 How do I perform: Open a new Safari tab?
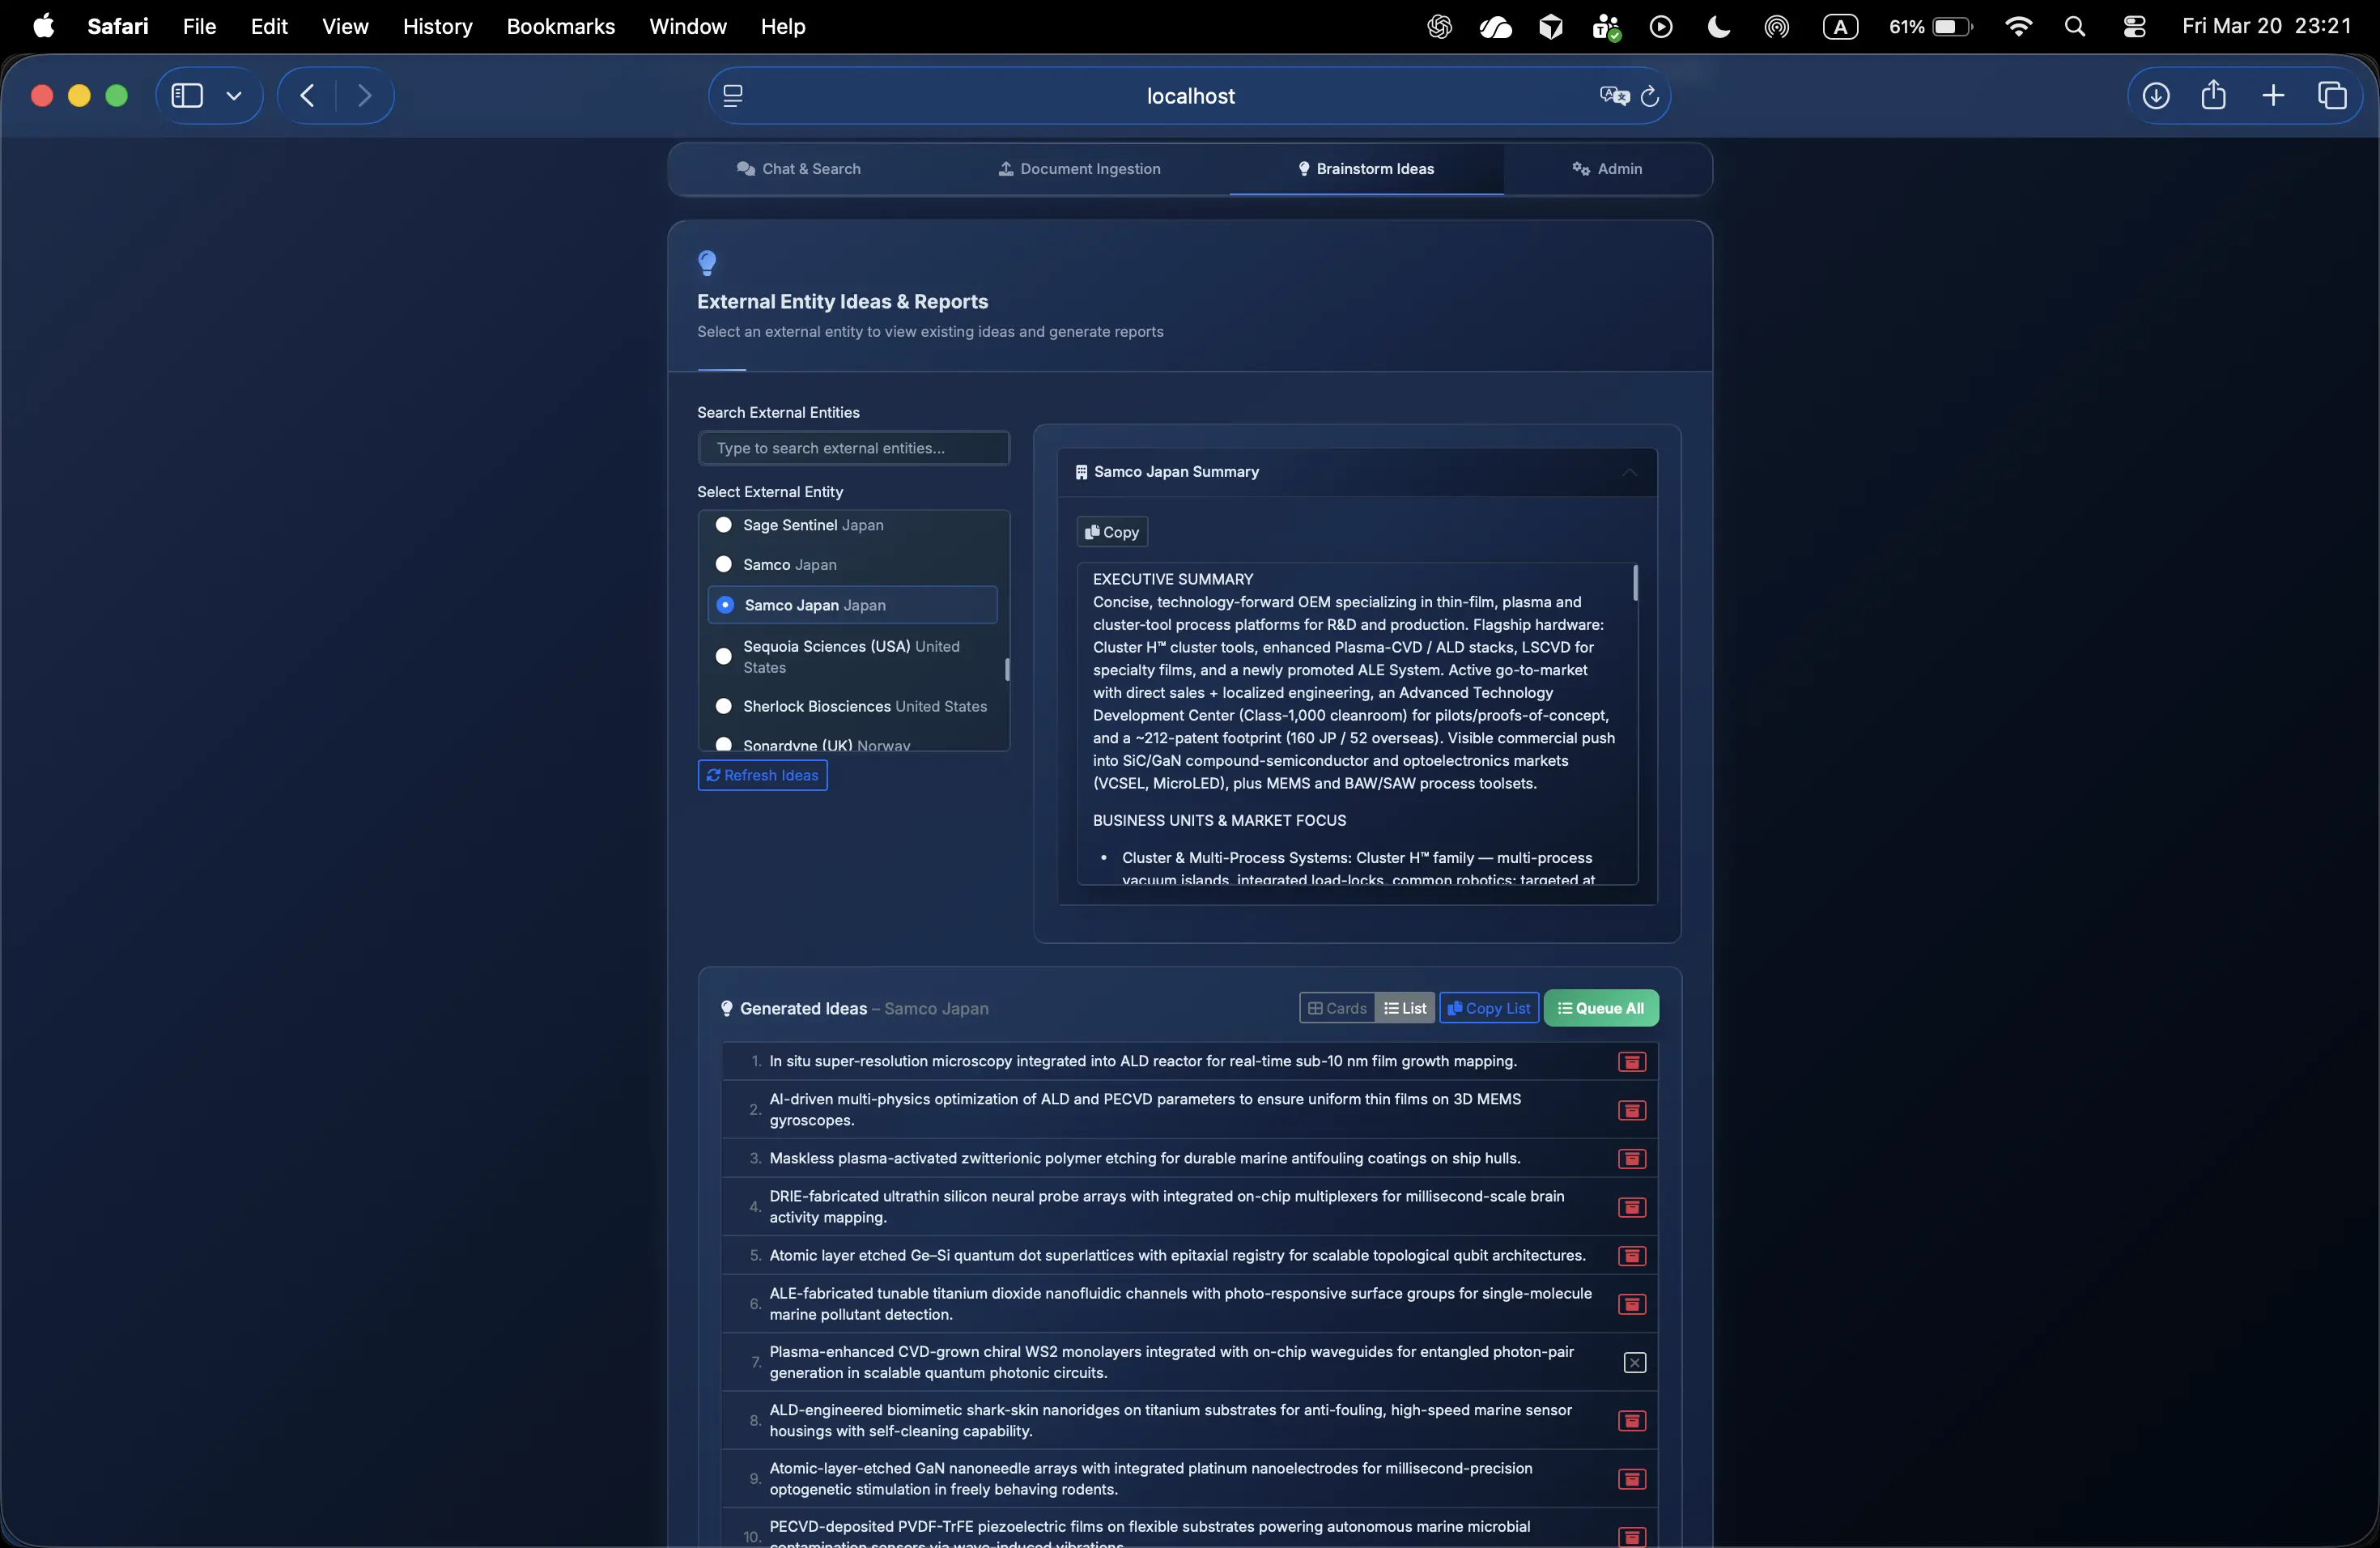[2273, 96]
